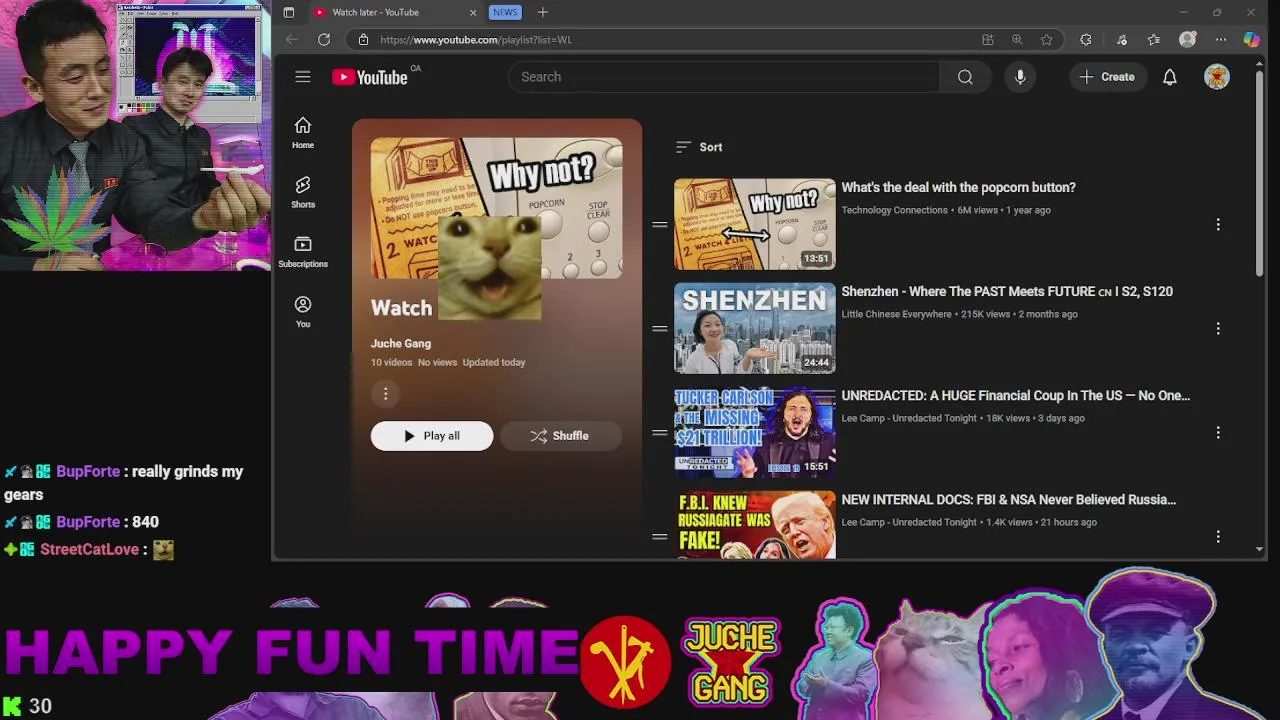This screenshot has height=720, width=1280.
Task: Open Shorts from the sidebar
Action: [303, 192]
